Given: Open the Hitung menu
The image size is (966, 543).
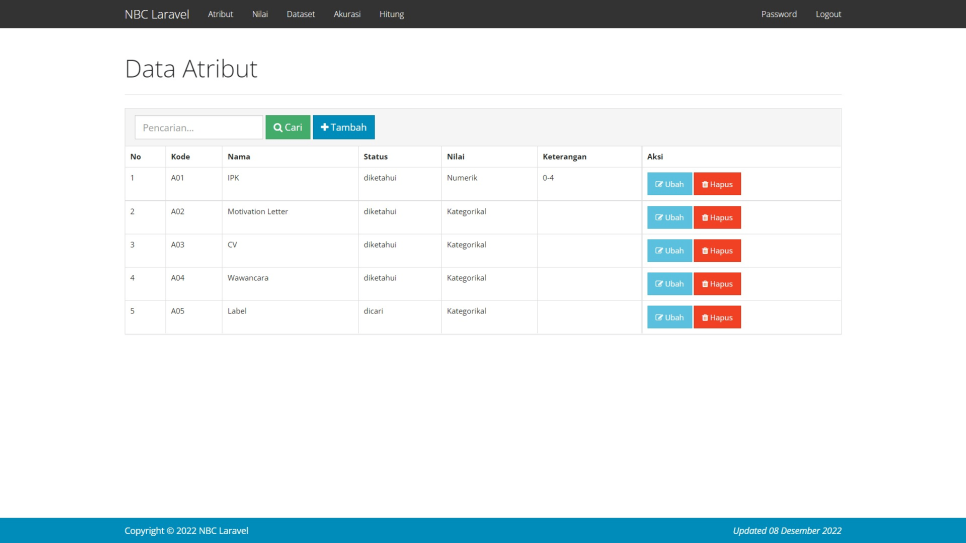Looking at the screenshot, I should (x=392, y=14).
